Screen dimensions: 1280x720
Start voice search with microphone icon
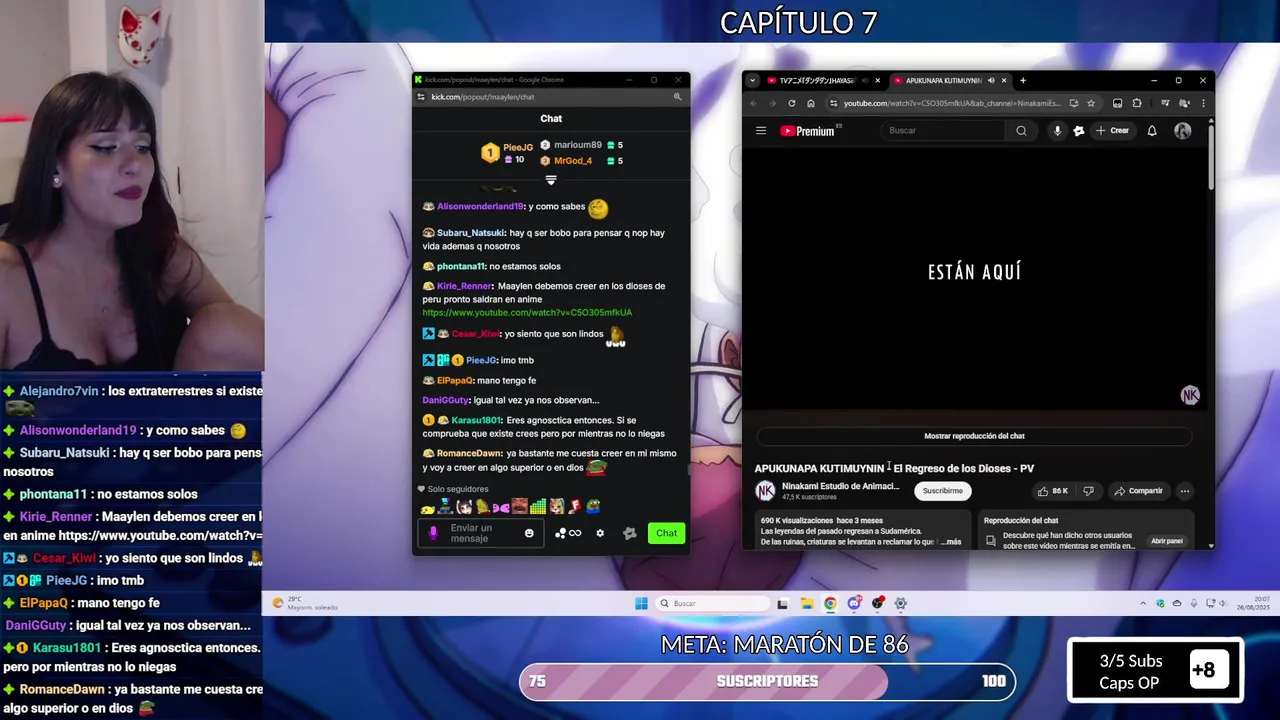point(1057,130)
